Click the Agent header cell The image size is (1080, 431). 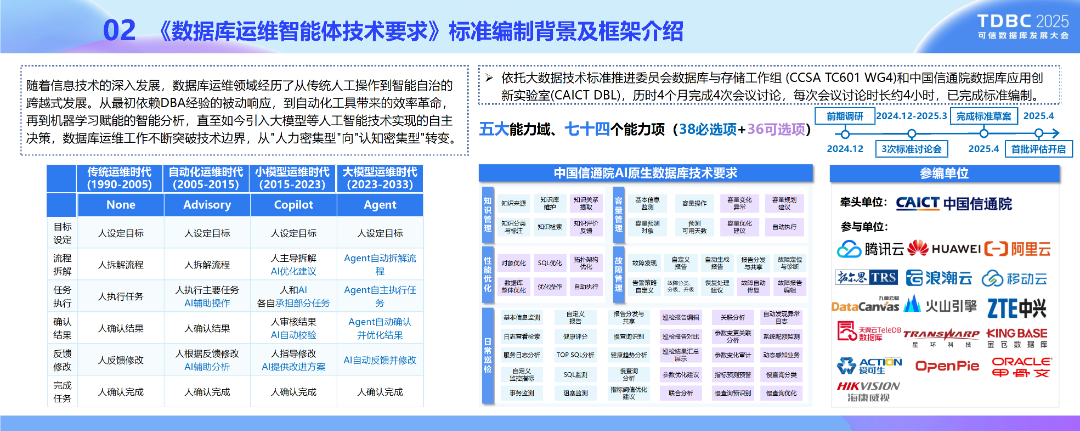tap(380, 205)
